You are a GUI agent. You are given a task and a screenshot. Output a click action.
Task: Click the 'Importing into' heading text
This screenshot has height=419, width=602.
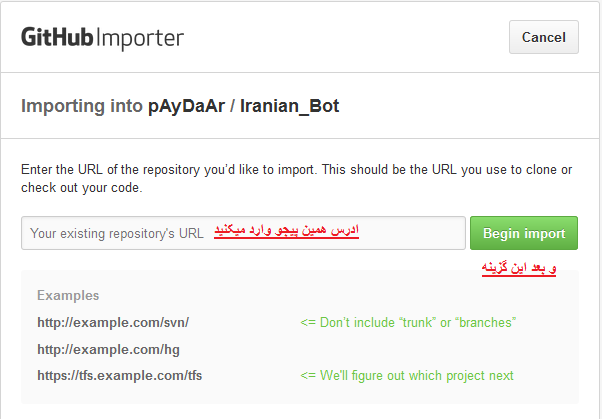tap(82, 106)
